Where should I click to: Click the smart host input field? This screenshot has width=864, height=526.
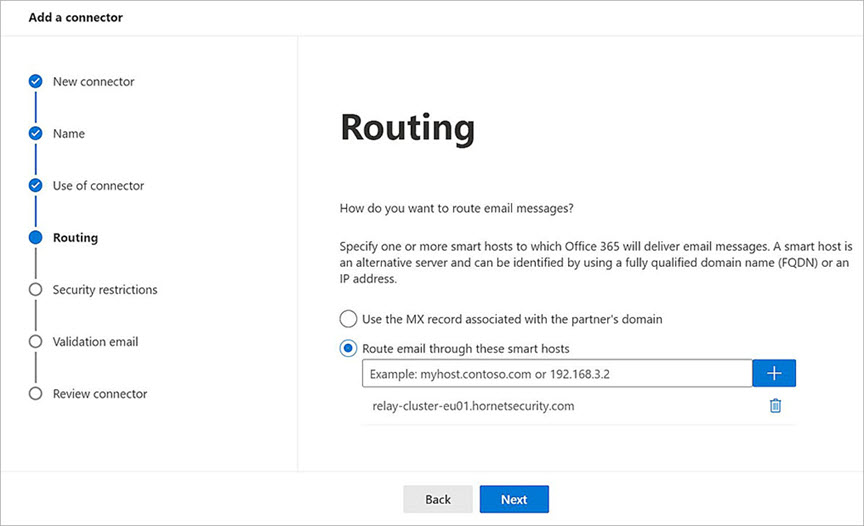(557, 373)
